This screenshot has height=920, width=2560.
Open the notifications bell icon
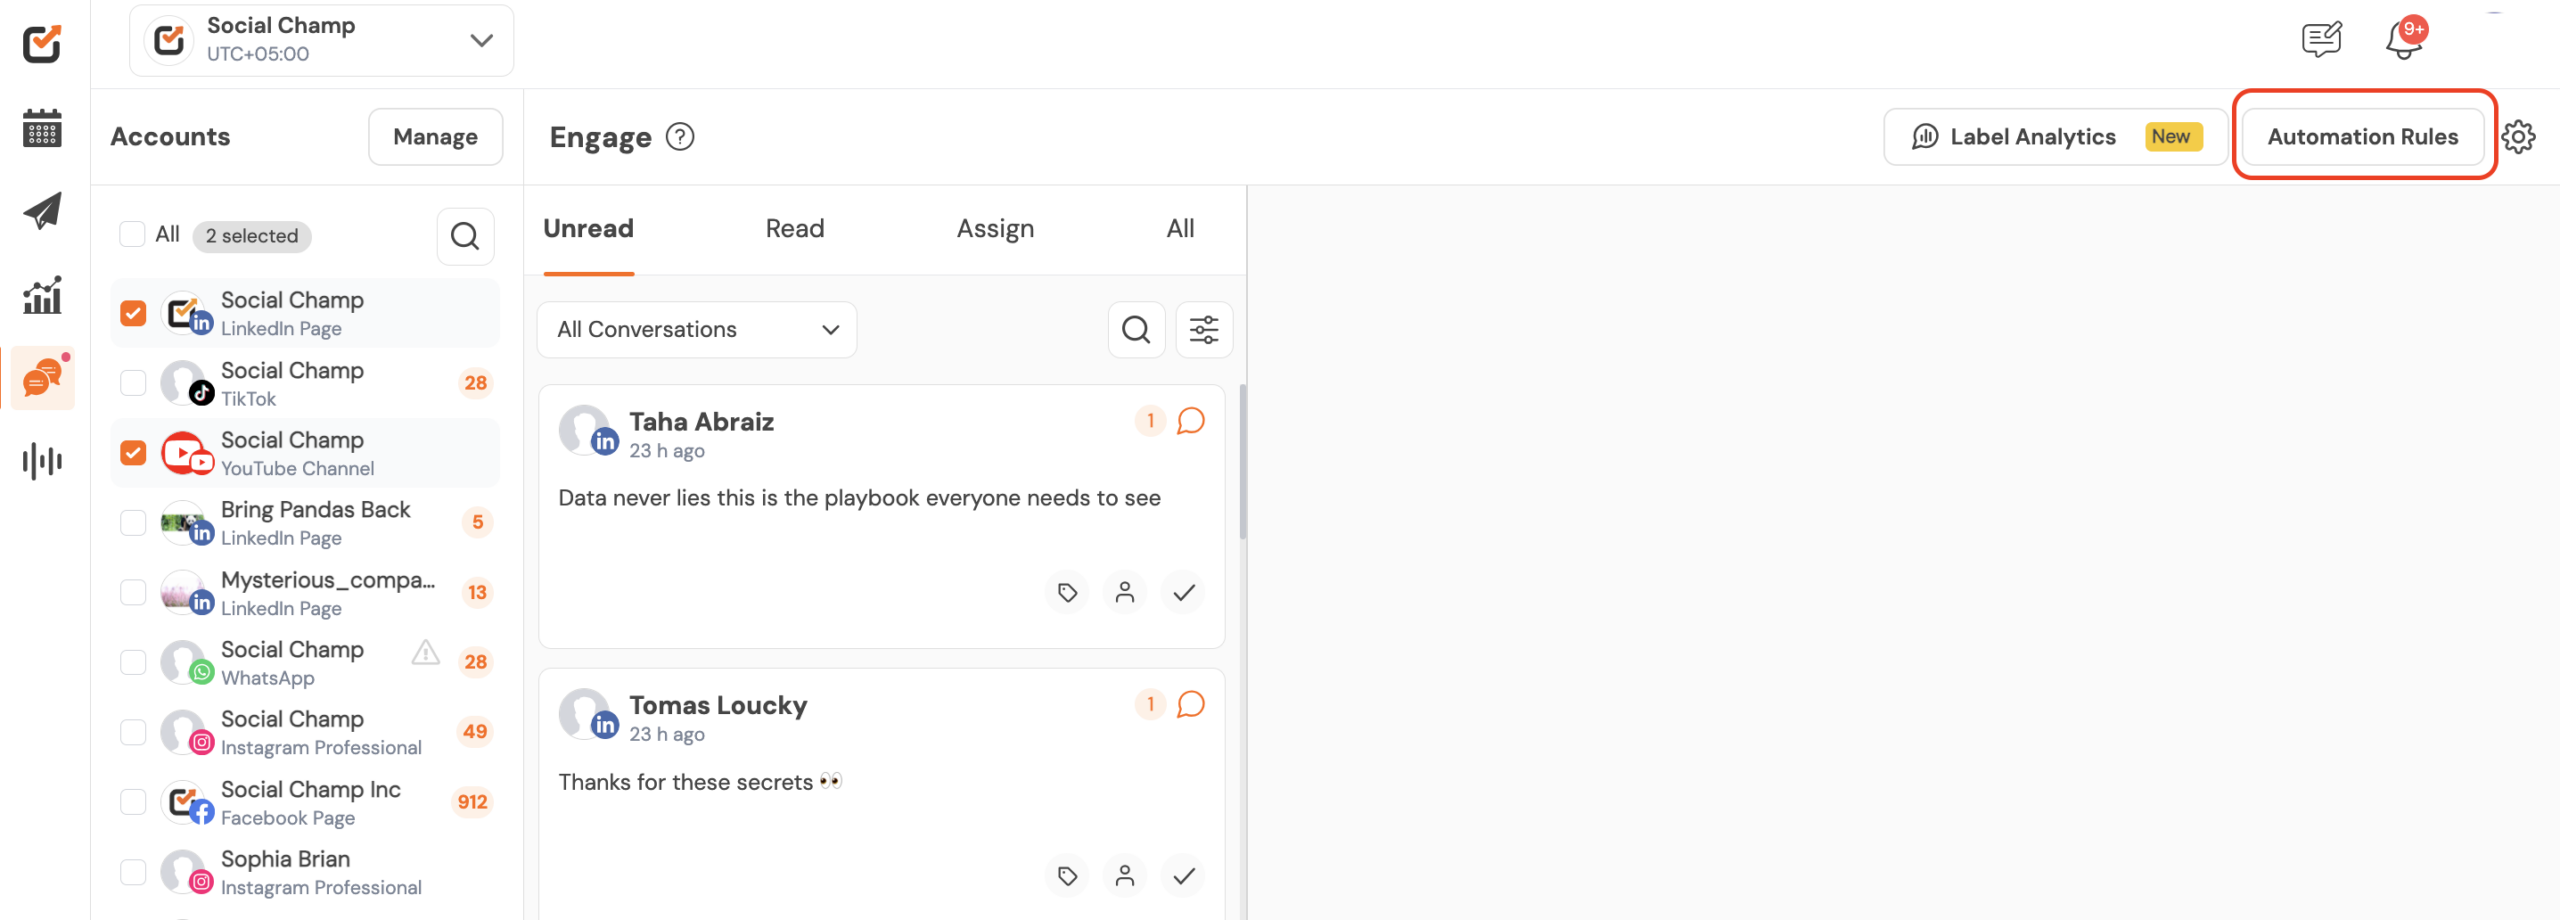pyautogui.click(x=2403, y=41)
